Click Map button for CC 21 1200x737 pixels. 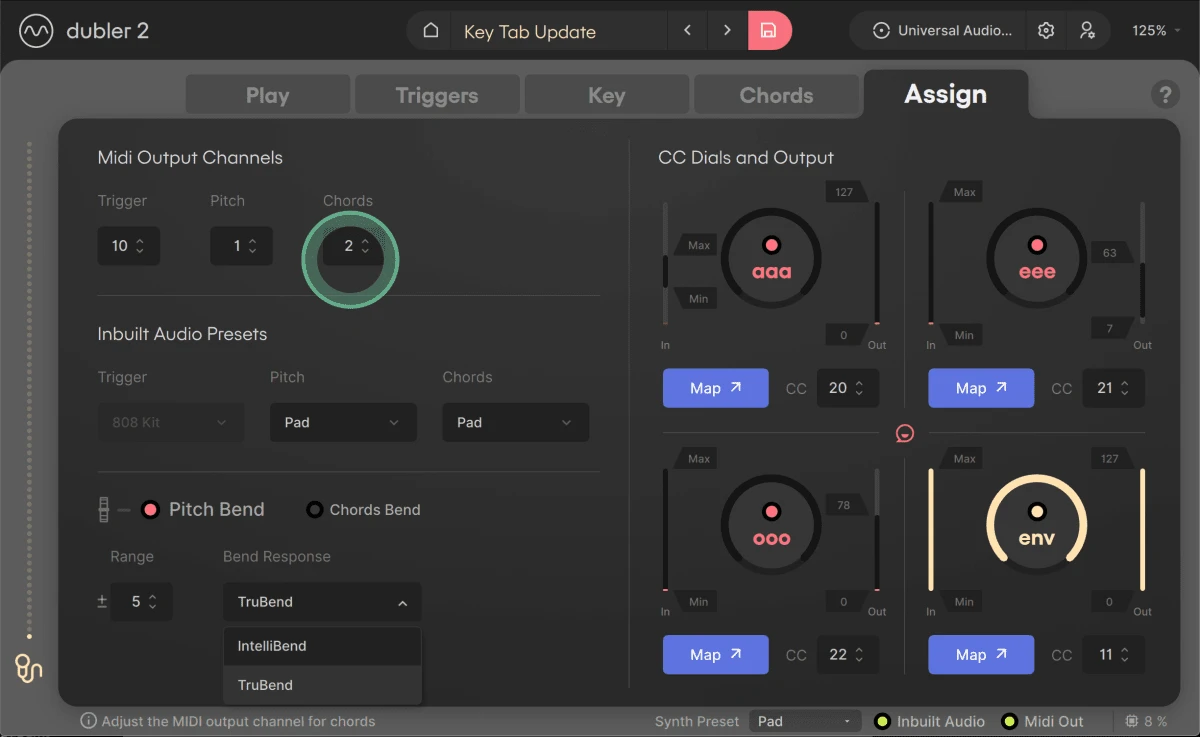(x=981, y=388)
